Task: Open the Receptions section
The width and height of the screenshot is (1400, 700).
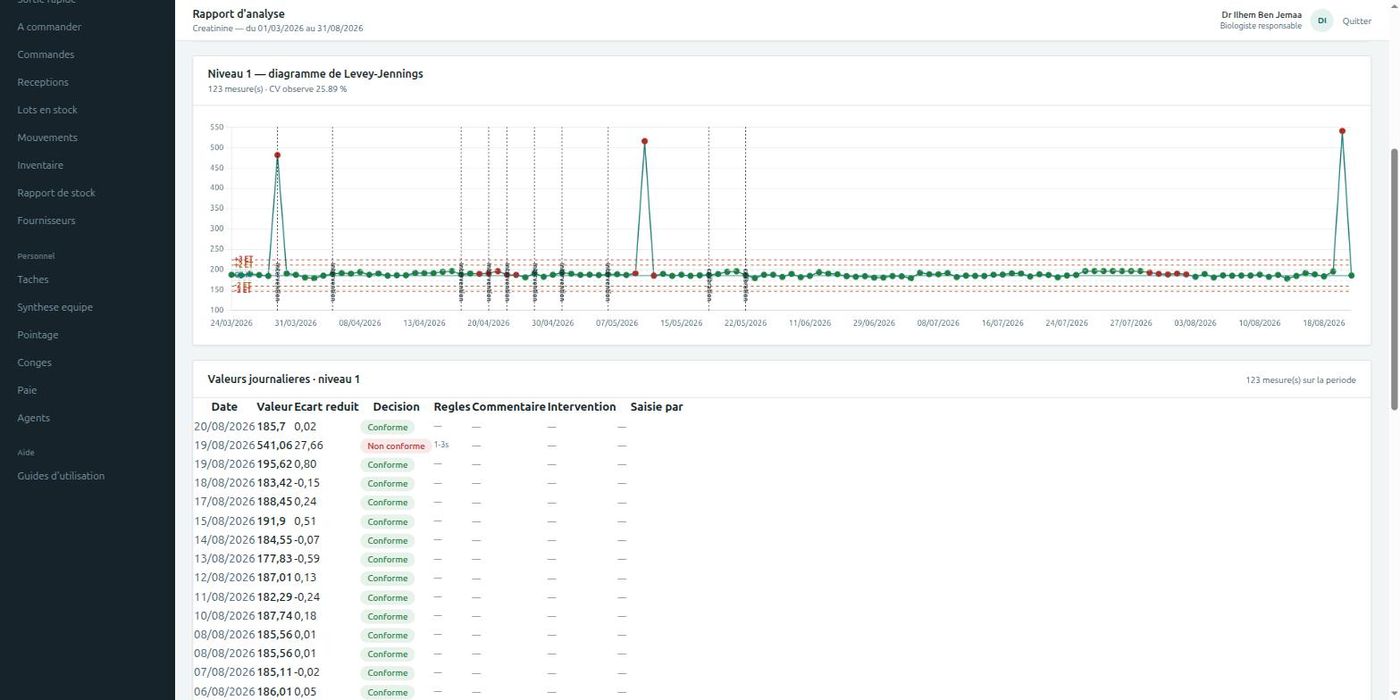Action: tap(43, 82)
